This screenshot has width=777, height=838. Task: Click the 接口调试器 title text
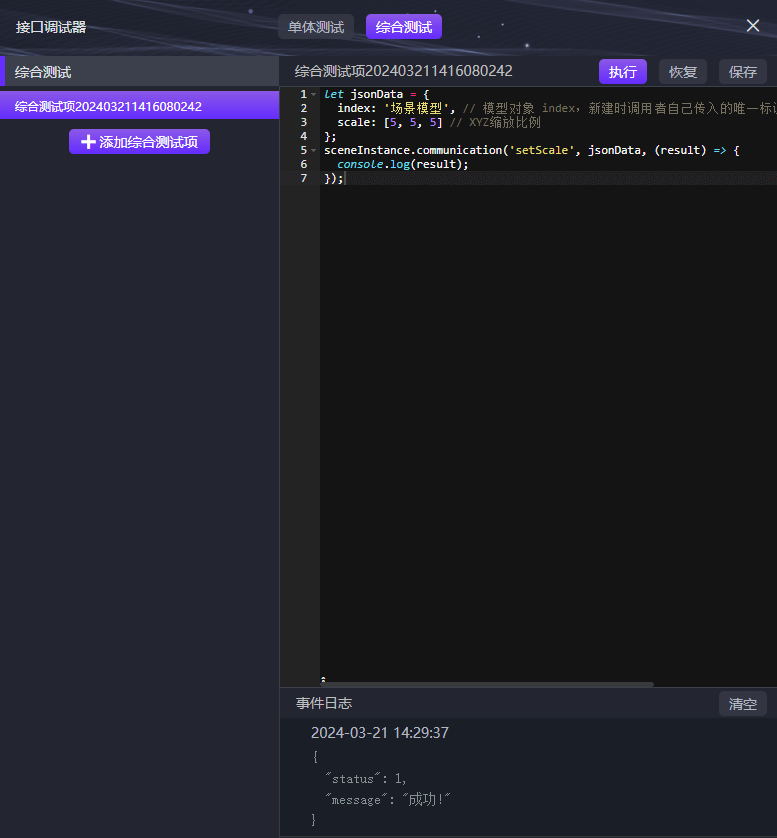51,27
